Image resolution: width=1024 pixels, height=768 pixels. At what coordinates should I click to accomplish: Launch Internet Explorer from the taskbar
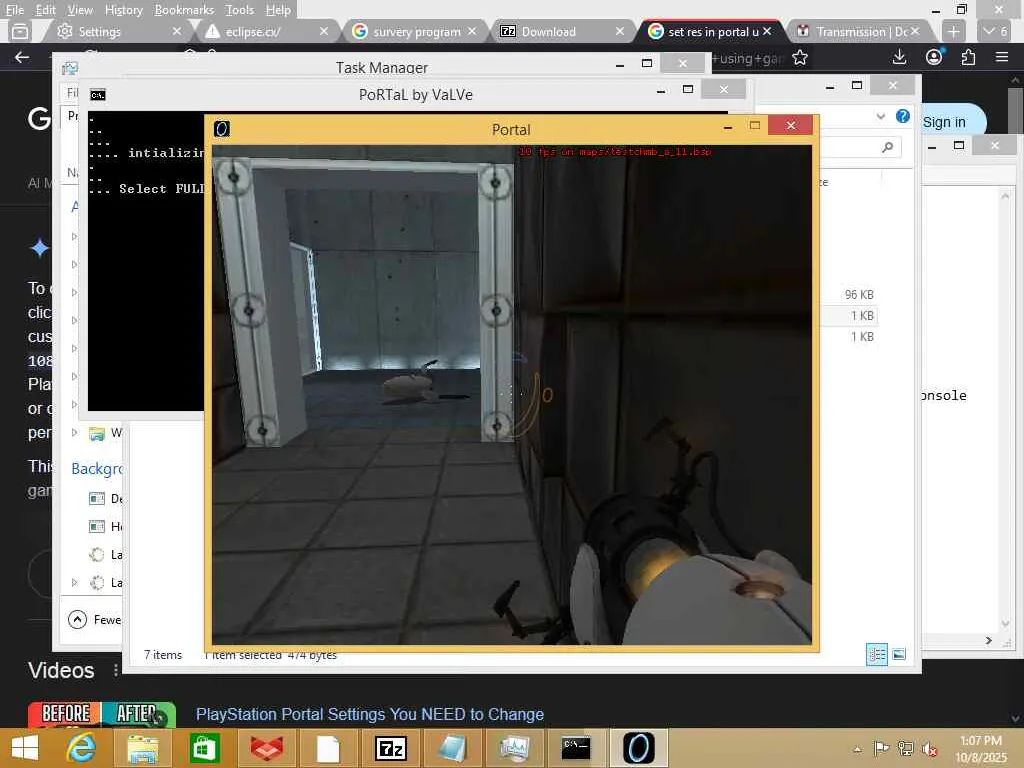[82, 748]
